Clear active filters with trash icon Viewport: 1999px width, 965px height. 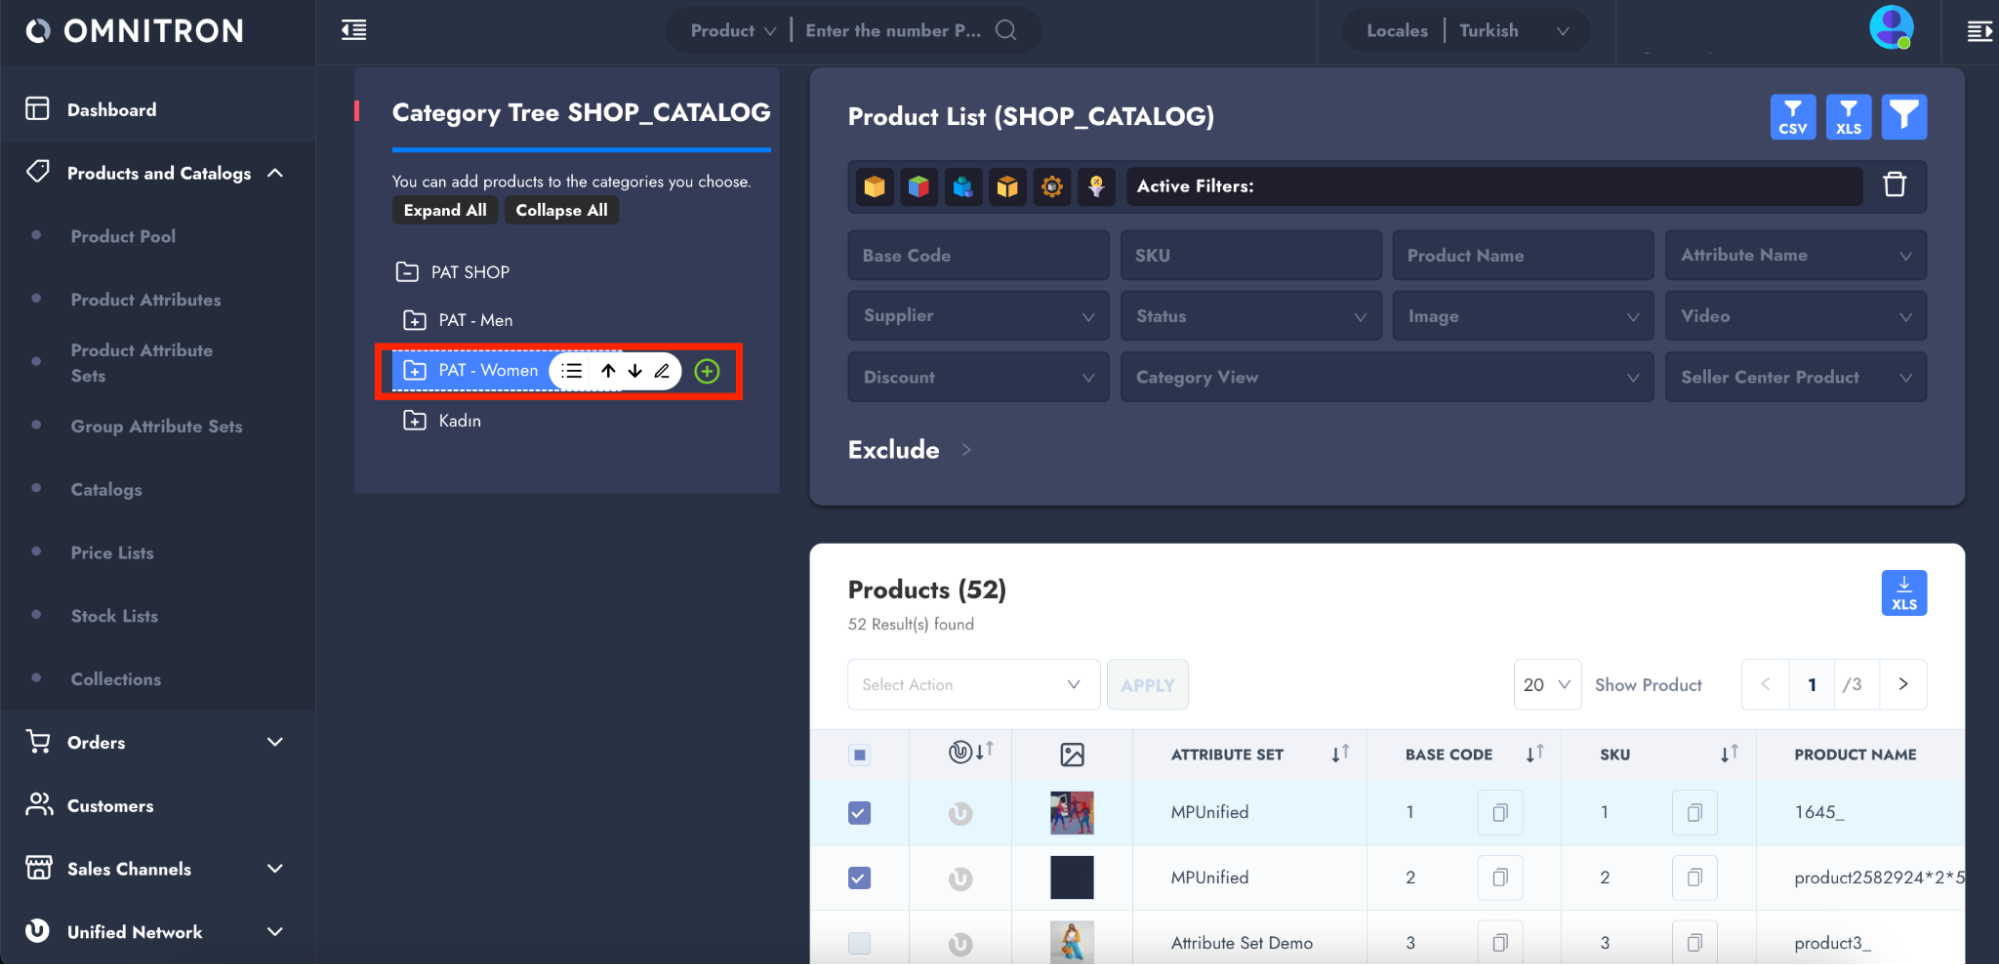[x=1894, y=185]
